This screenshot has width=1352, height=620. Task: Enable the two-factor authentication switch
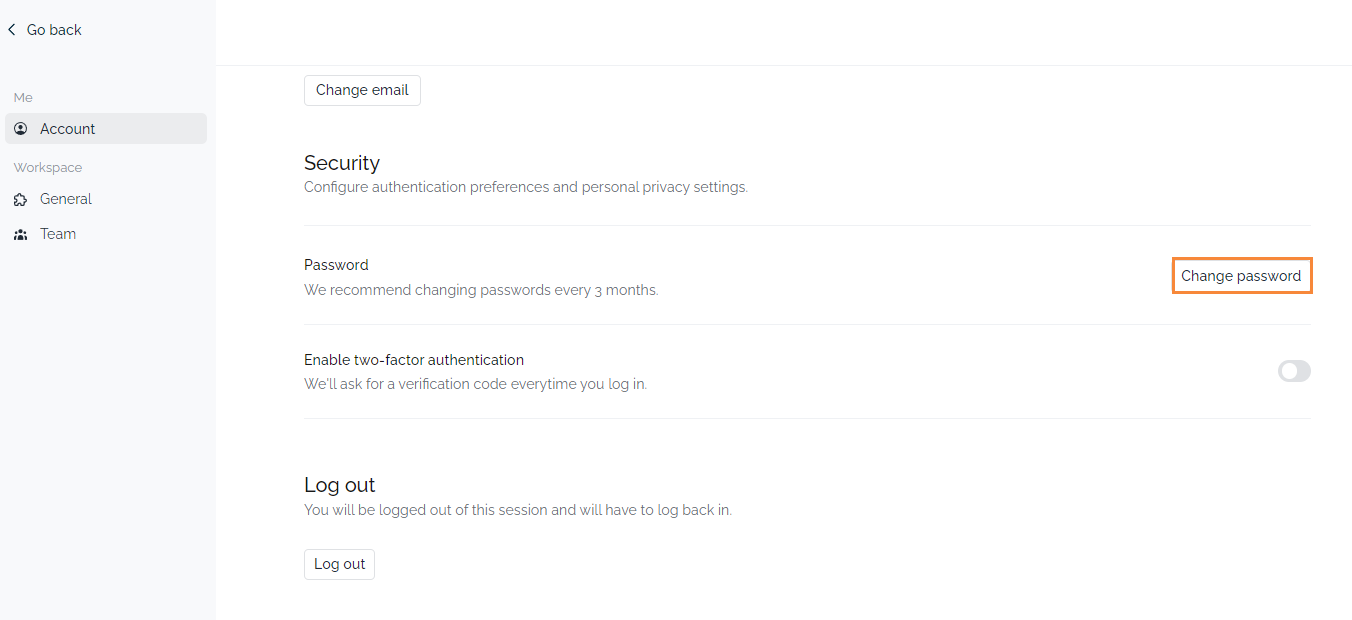pyautogui.click(x=1294, y=371)
